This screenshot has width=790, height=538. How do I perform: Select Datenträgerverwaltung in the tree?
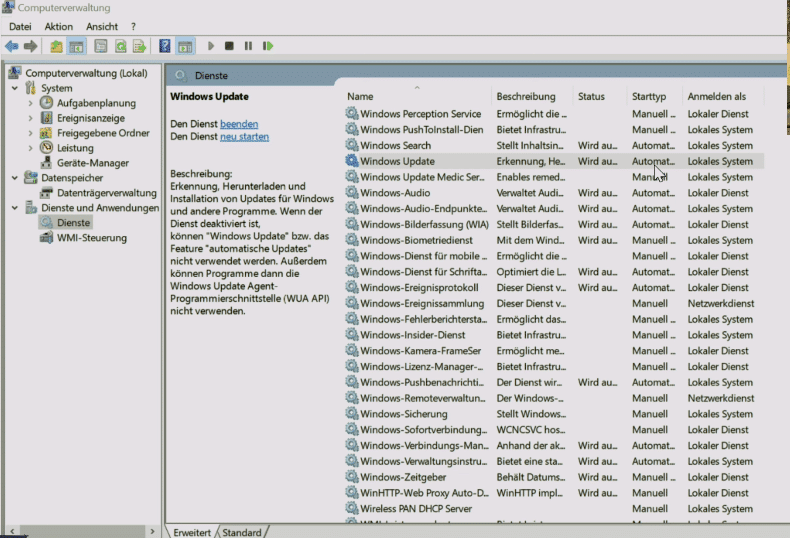(x=106, y=193)
